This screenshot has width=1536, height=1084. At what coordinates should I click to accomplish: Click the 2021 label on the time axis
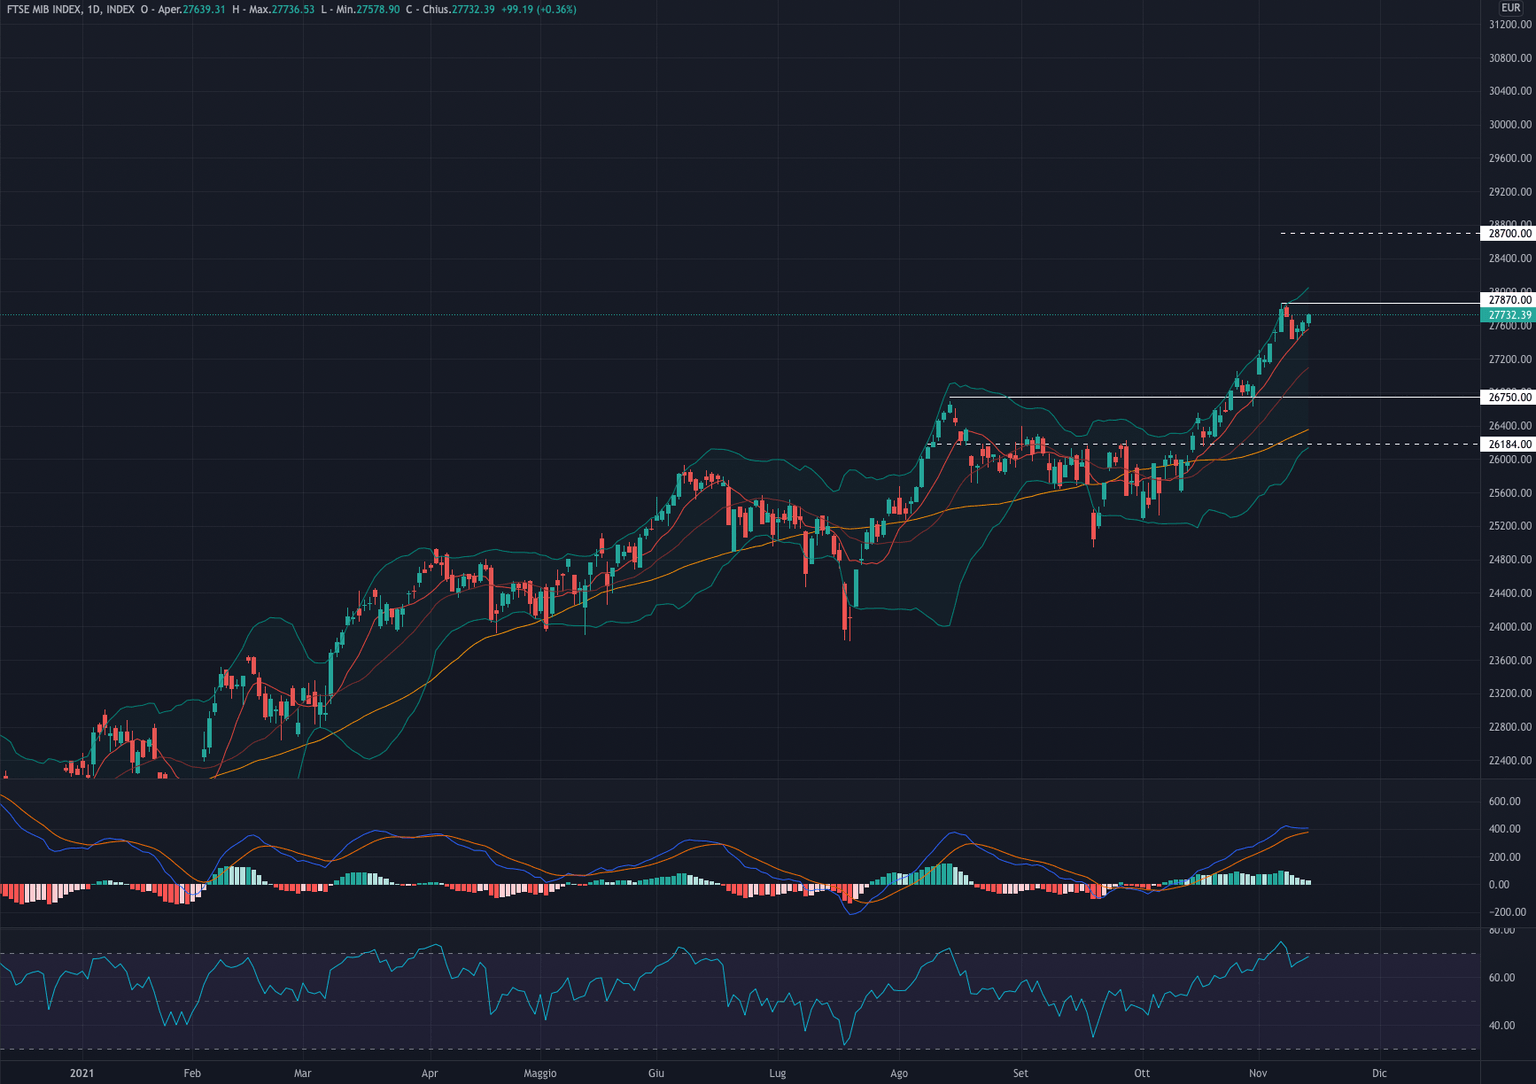pos(84,1072)
